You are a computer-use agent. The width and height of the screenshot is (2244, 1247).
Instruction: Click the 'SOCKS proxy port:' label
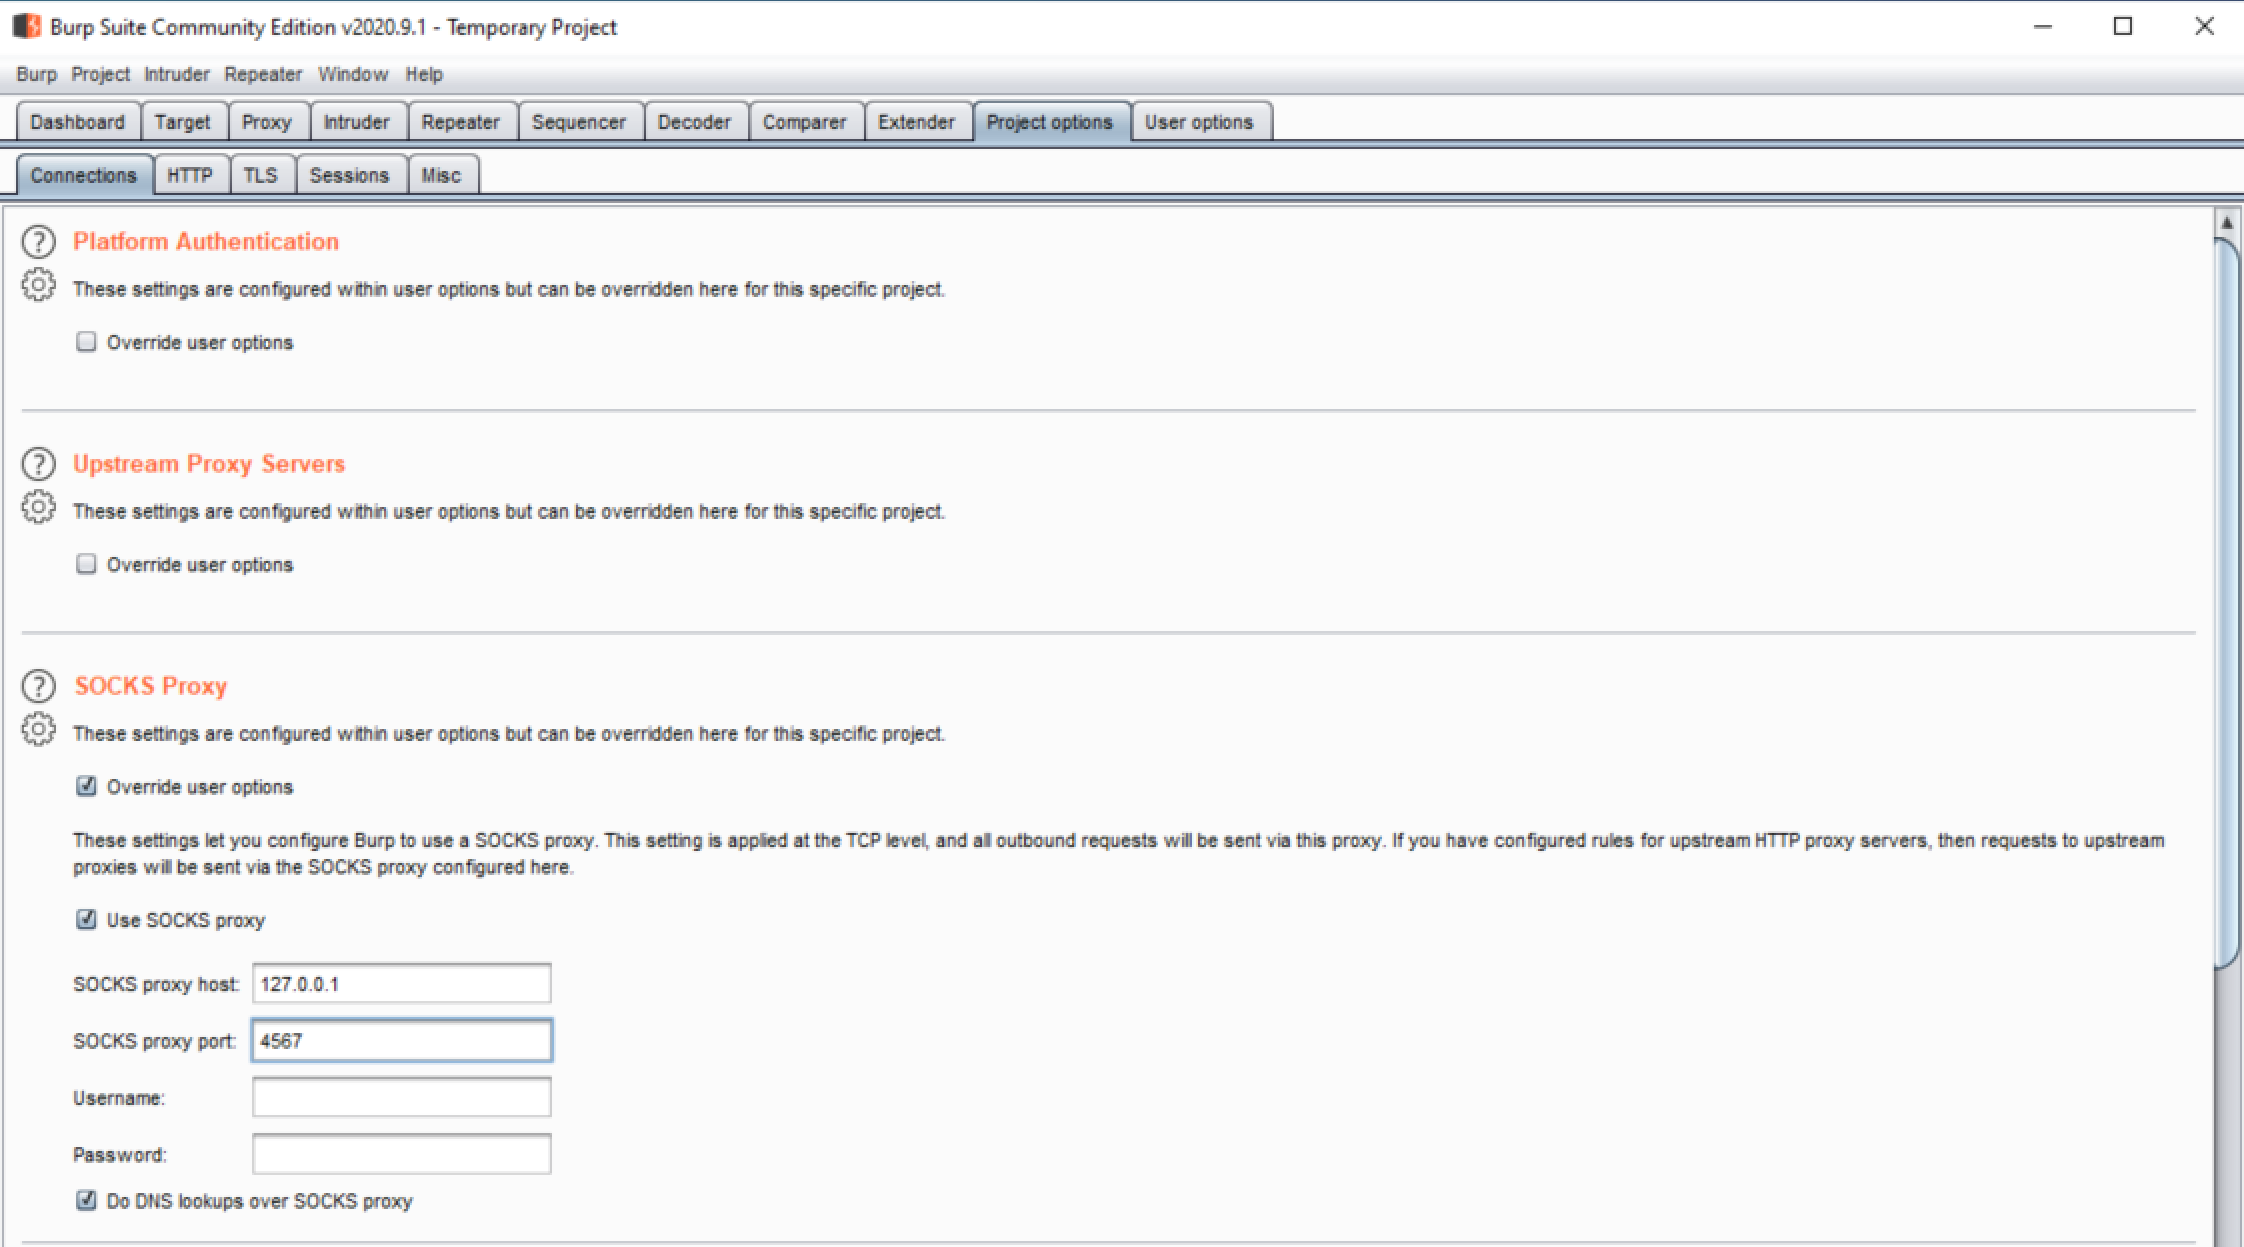[x=154, y=1041]
